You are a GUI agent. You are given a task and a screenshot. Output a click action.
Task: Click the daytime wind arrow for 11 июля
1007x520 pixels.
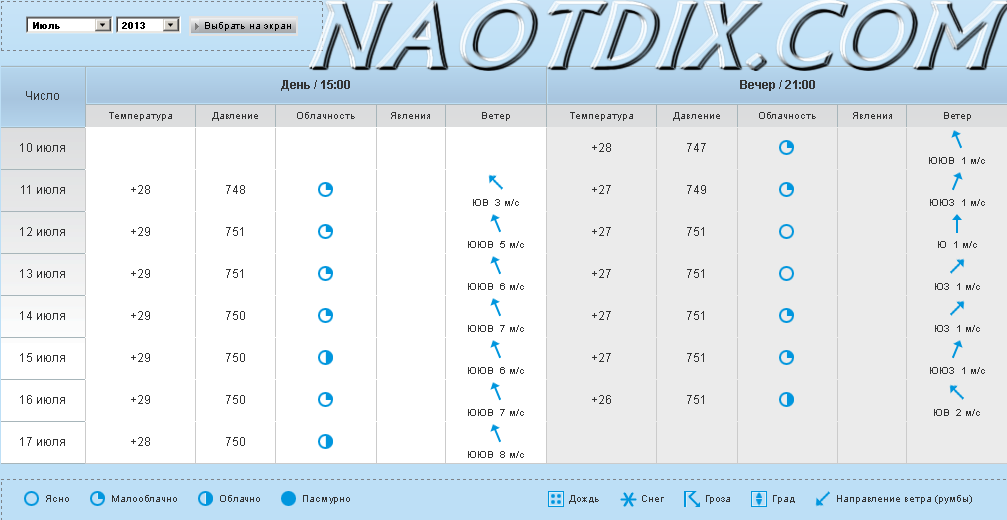(x=495, y=182)
